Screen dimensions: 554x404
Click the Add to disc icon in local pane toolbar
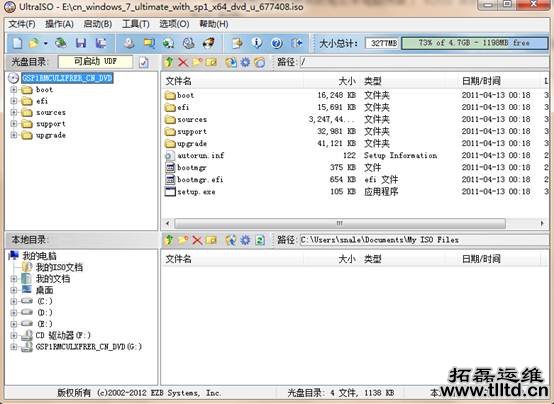(x=231, y=240)
